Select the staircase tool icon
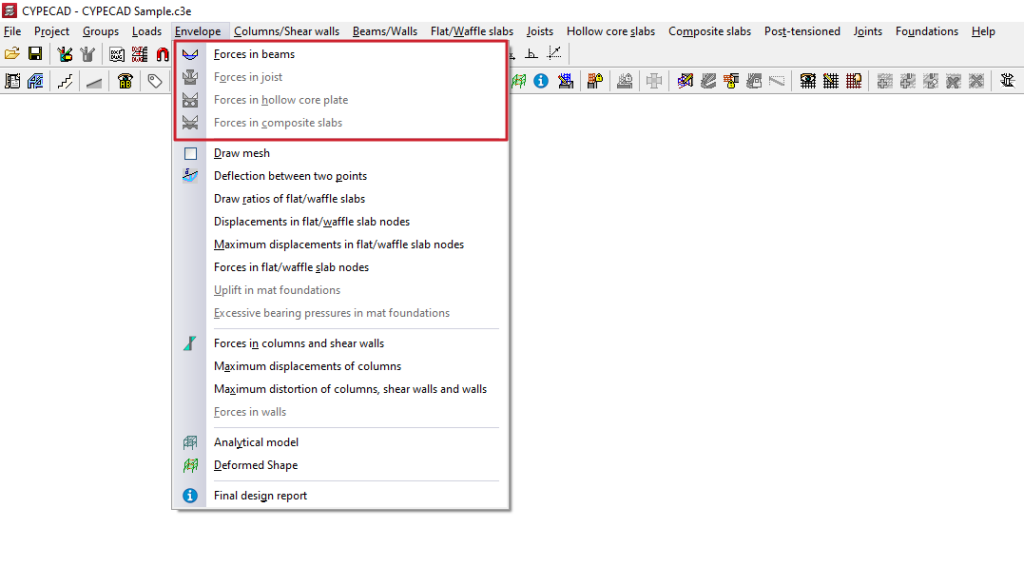Screen dimensions: 1024x567 [65, 81]
